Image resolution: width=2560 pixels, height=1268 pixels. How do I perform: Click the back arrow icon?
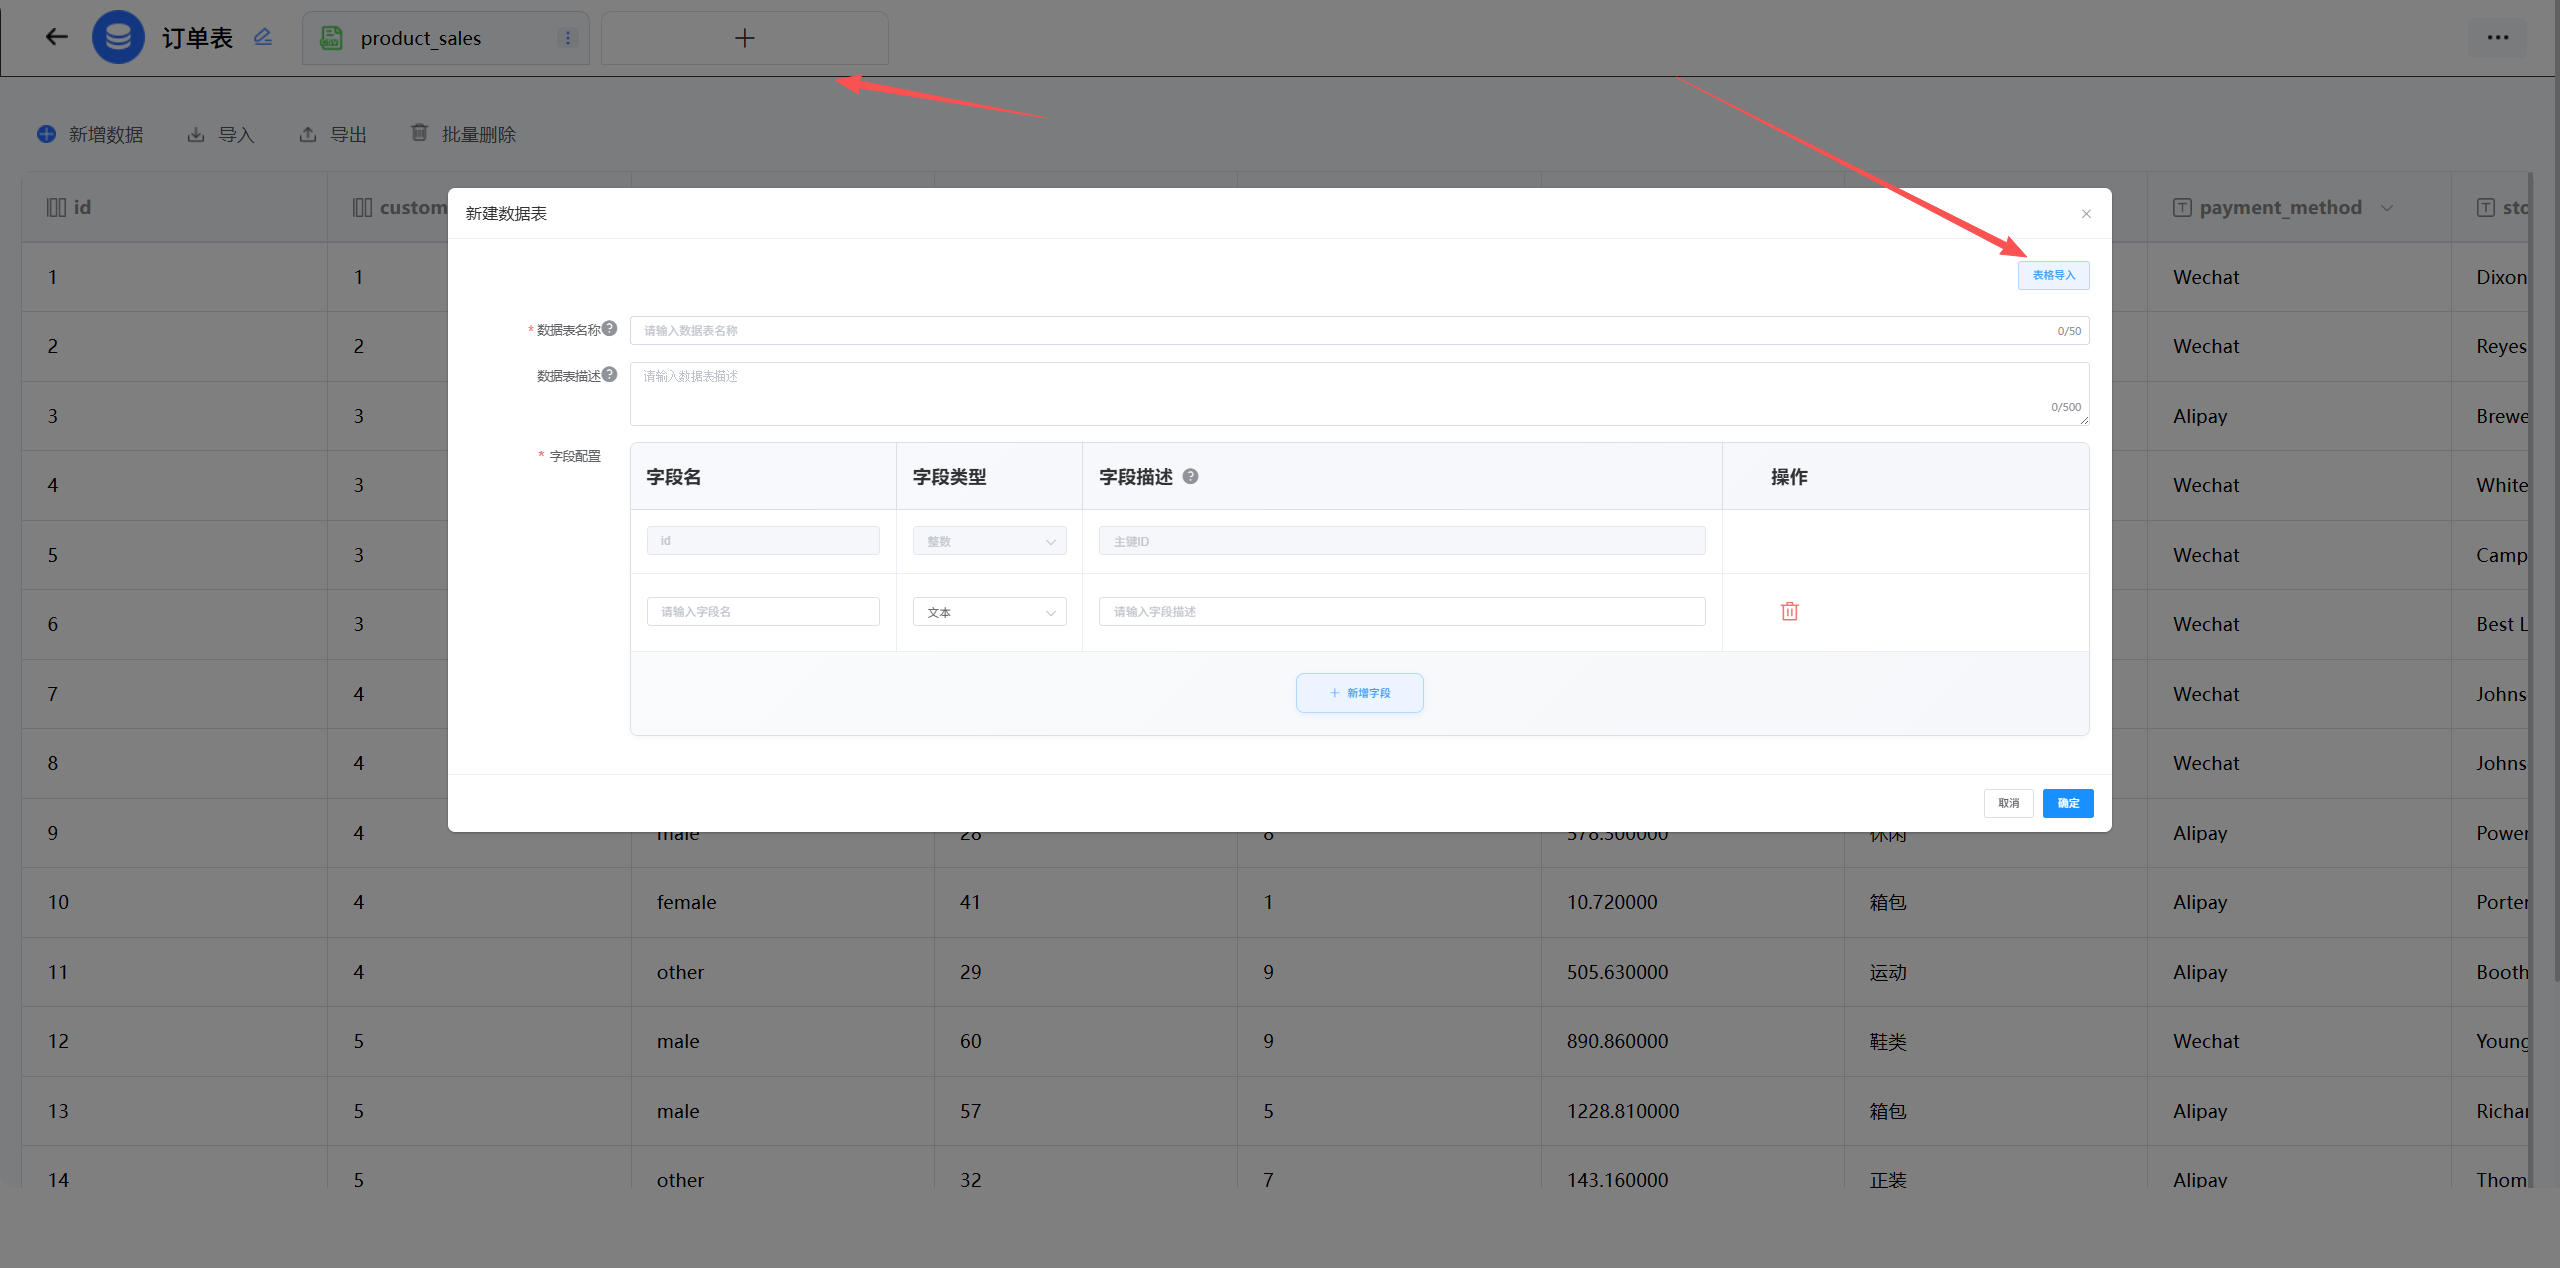(x=56, y=37)
